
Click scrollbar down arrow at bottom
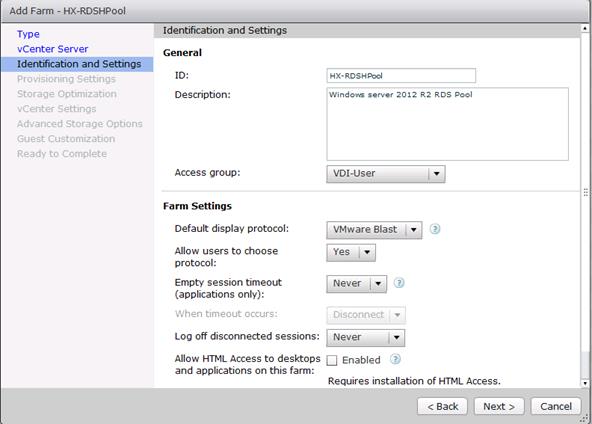click(585, 383)
